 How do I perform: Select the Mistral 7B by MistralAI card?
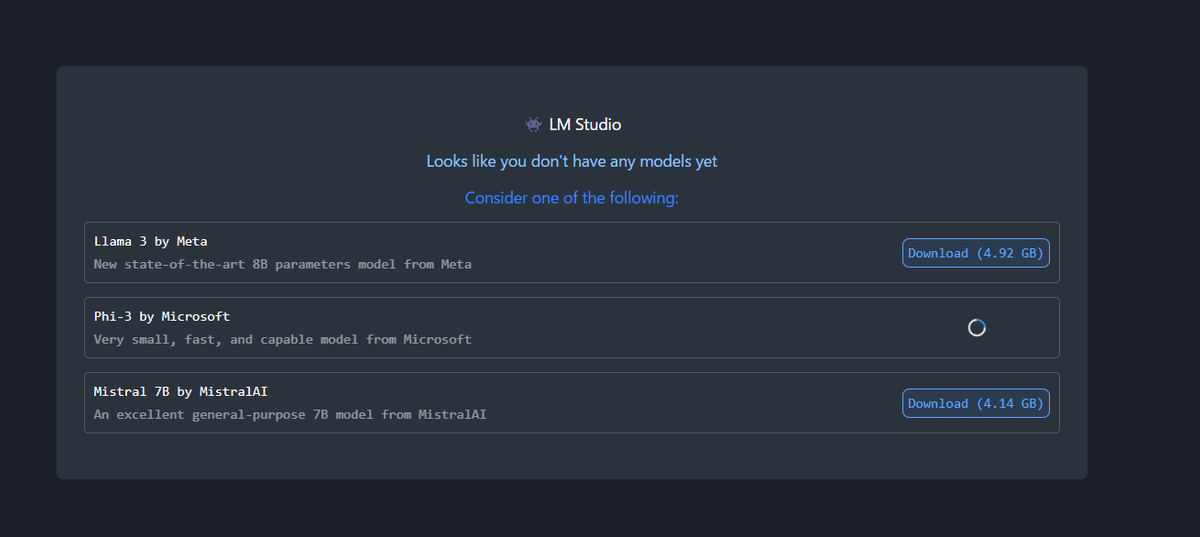572,402
